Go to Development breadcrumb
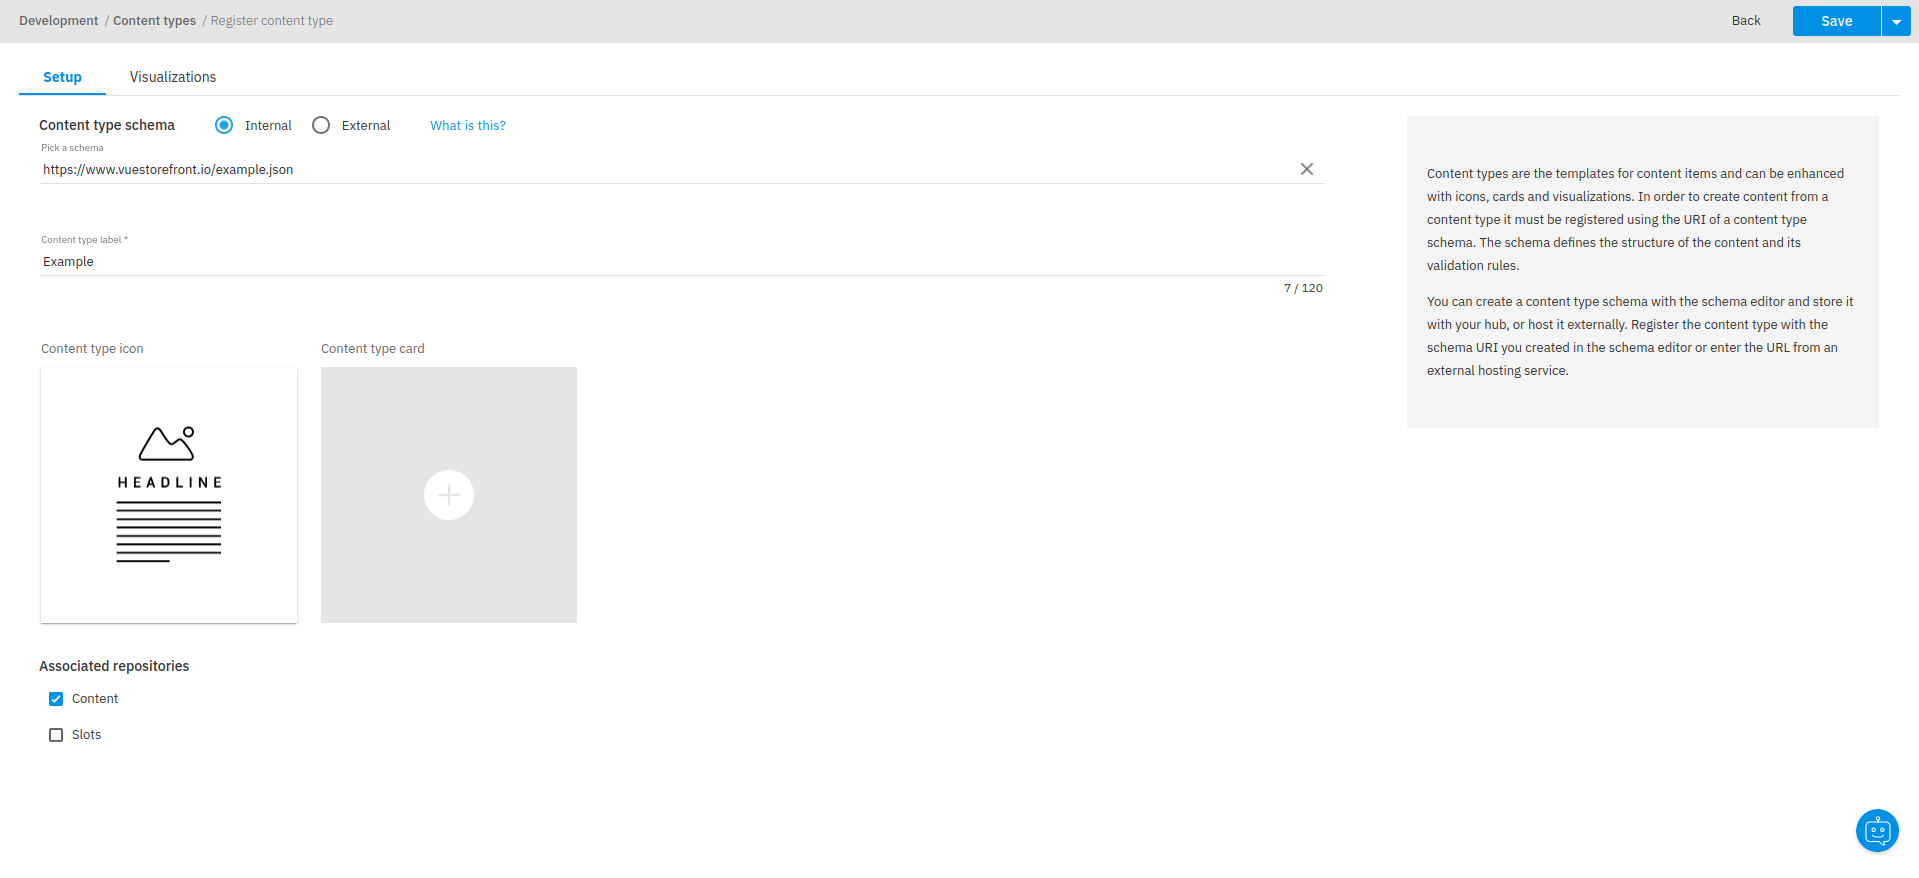This screenshot has width=1919, height=878. [58, 21]
